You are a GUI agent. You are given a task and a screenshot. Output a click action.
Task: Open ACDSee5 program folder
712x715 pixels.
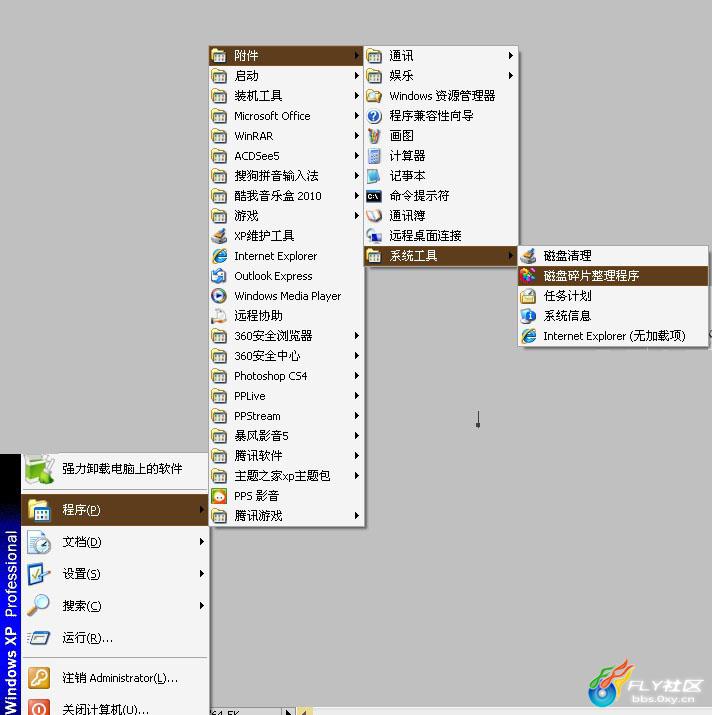(286, 156)
